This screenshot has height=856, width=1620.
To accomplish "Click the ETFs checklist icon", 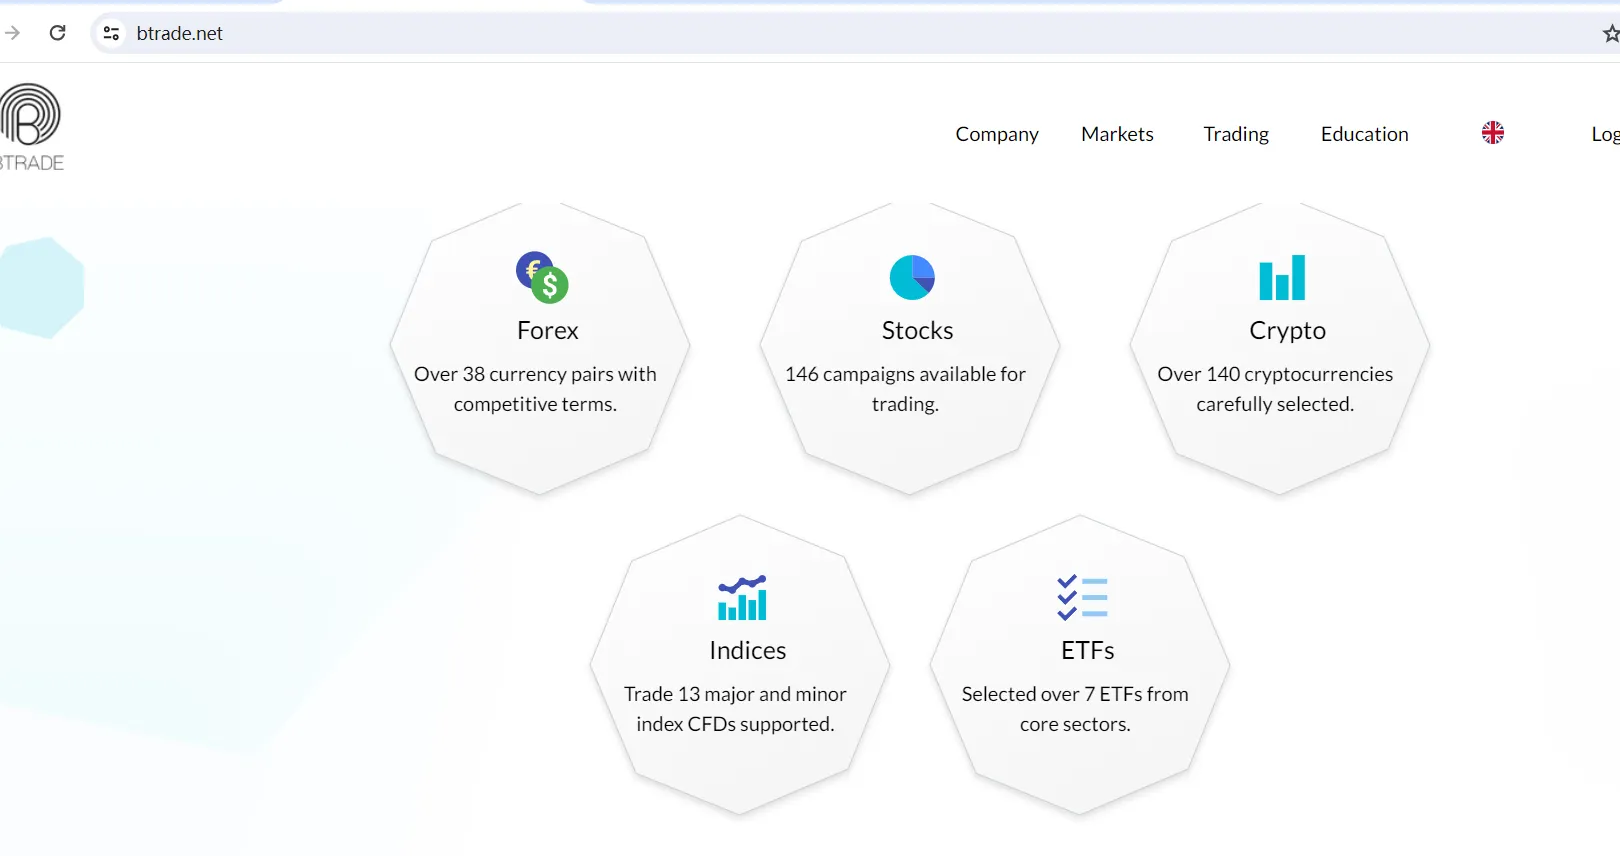I will [1082, 597].
